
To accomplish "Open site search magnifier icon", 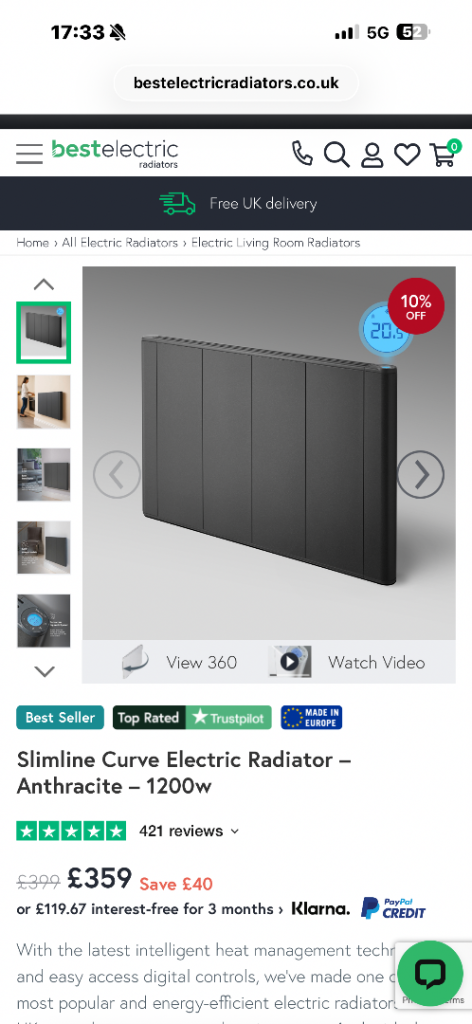I will [x=337, y=155].
